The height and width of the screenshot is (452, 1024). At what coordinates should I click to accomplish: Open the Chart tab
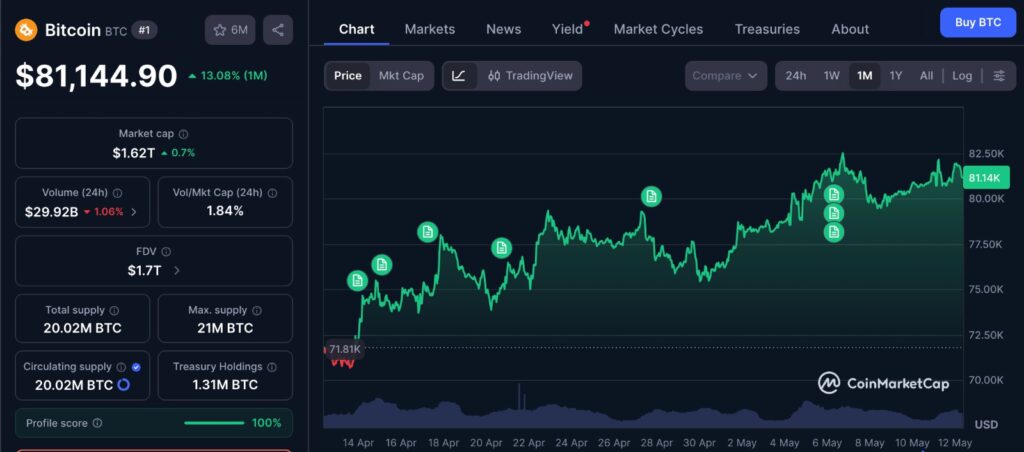[x=357, y=29]
